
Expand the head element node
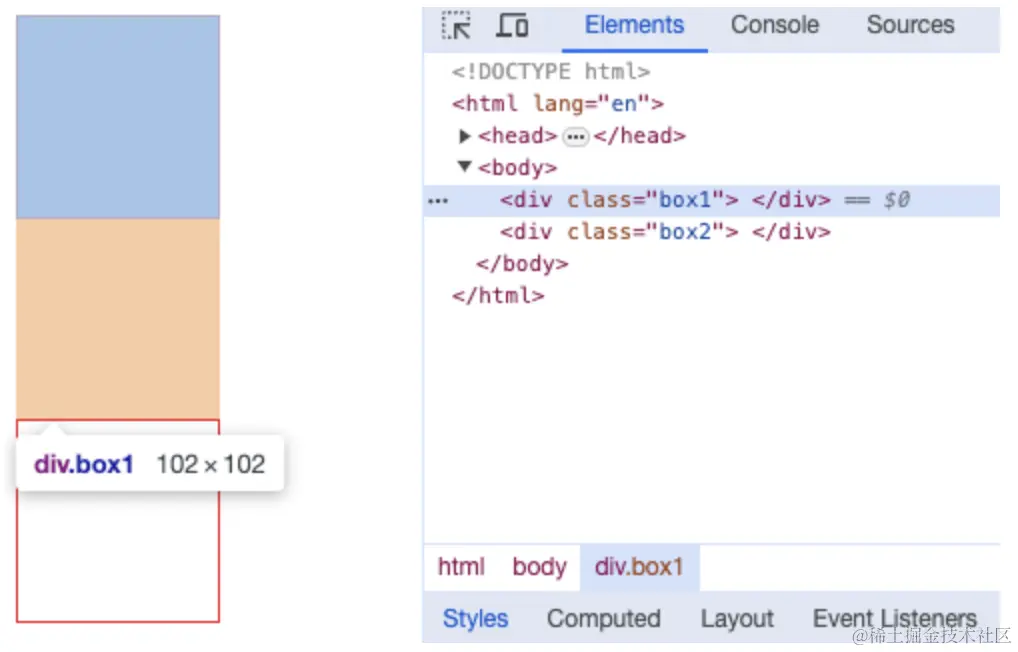[x=465, y=136]
